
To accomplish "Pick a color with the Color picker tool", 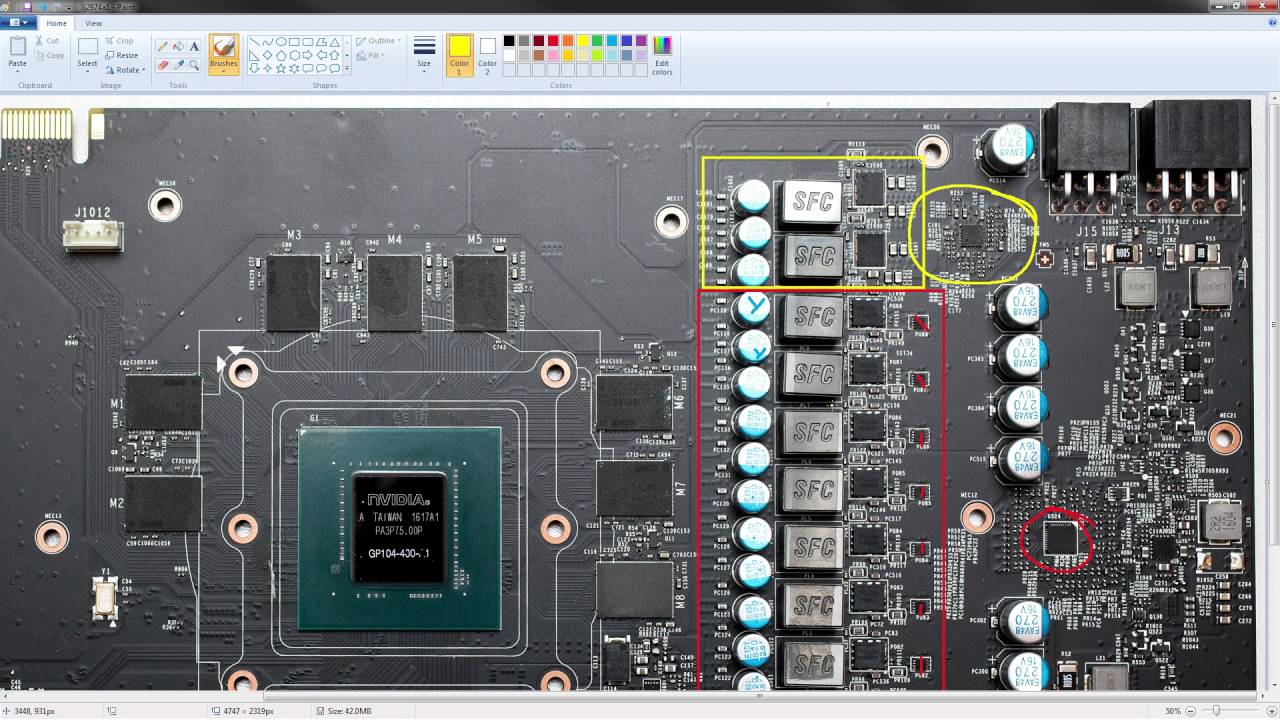I will coord(178,64).
